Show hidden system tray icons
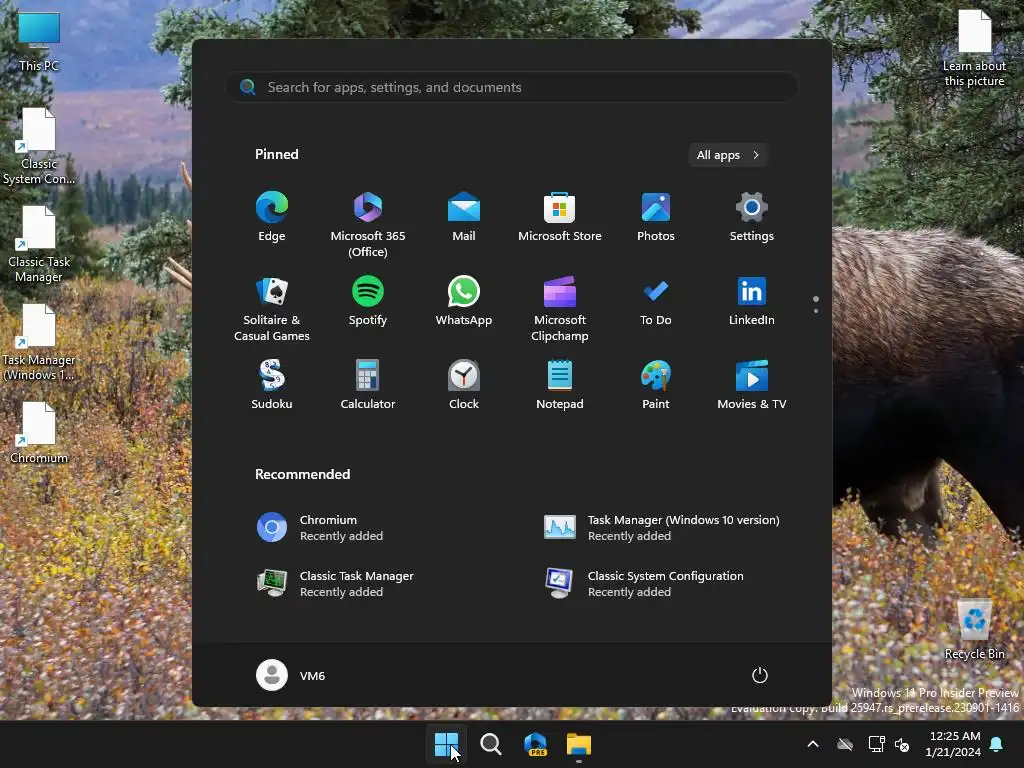The height and width of the screenshot is (768, 1024). (x=813, y=744)
